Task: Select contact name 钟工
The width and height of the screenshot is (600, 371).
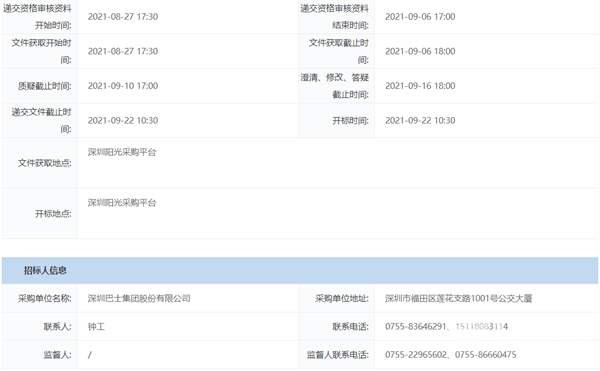Action: pos(96,327)
